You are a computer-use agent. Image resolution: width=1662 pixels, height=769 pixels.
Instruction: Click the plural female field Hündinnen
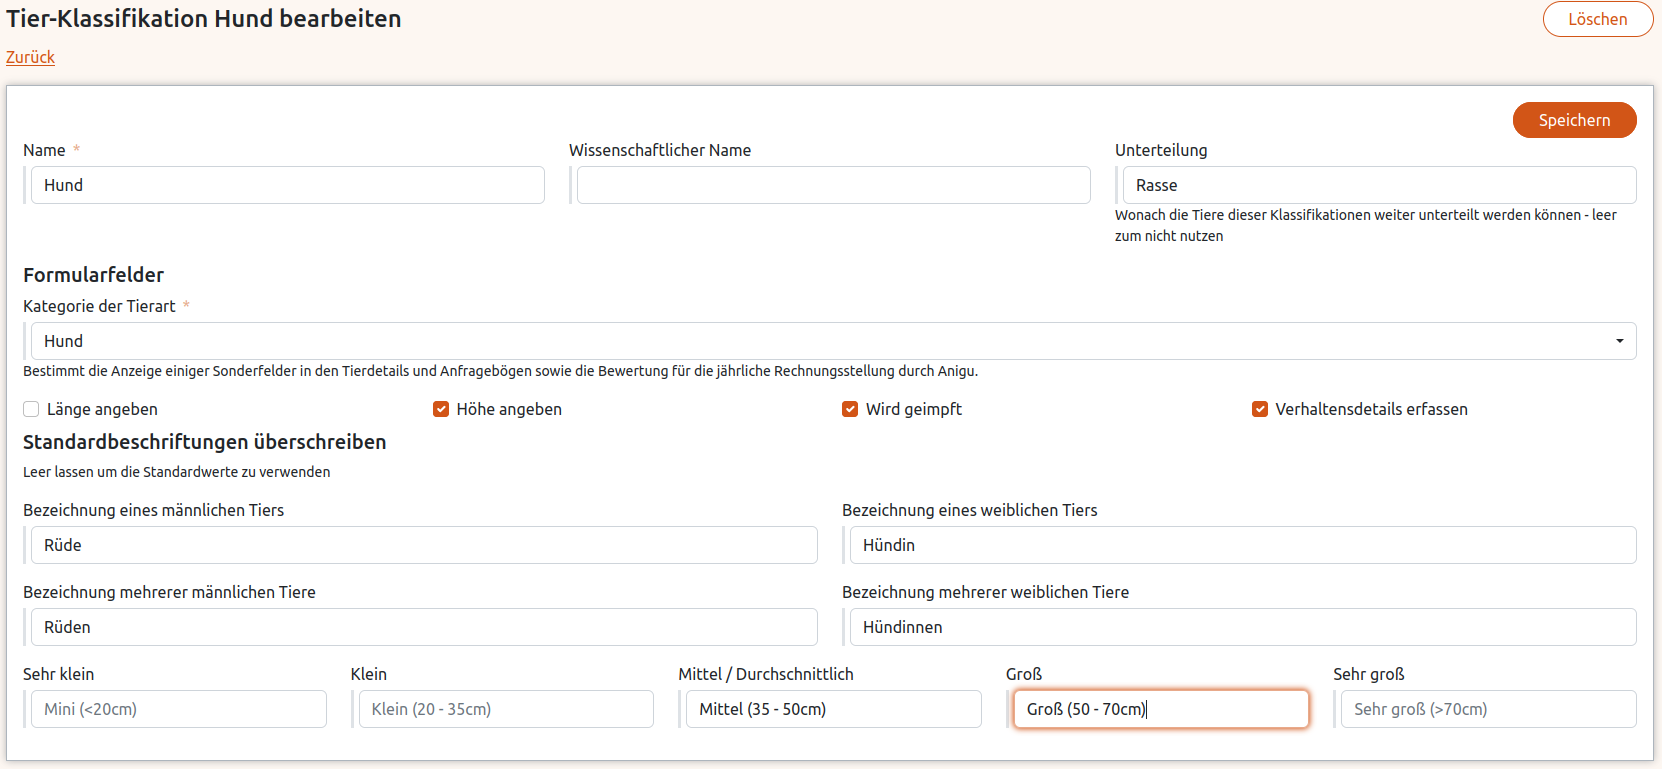(1242, 627)
